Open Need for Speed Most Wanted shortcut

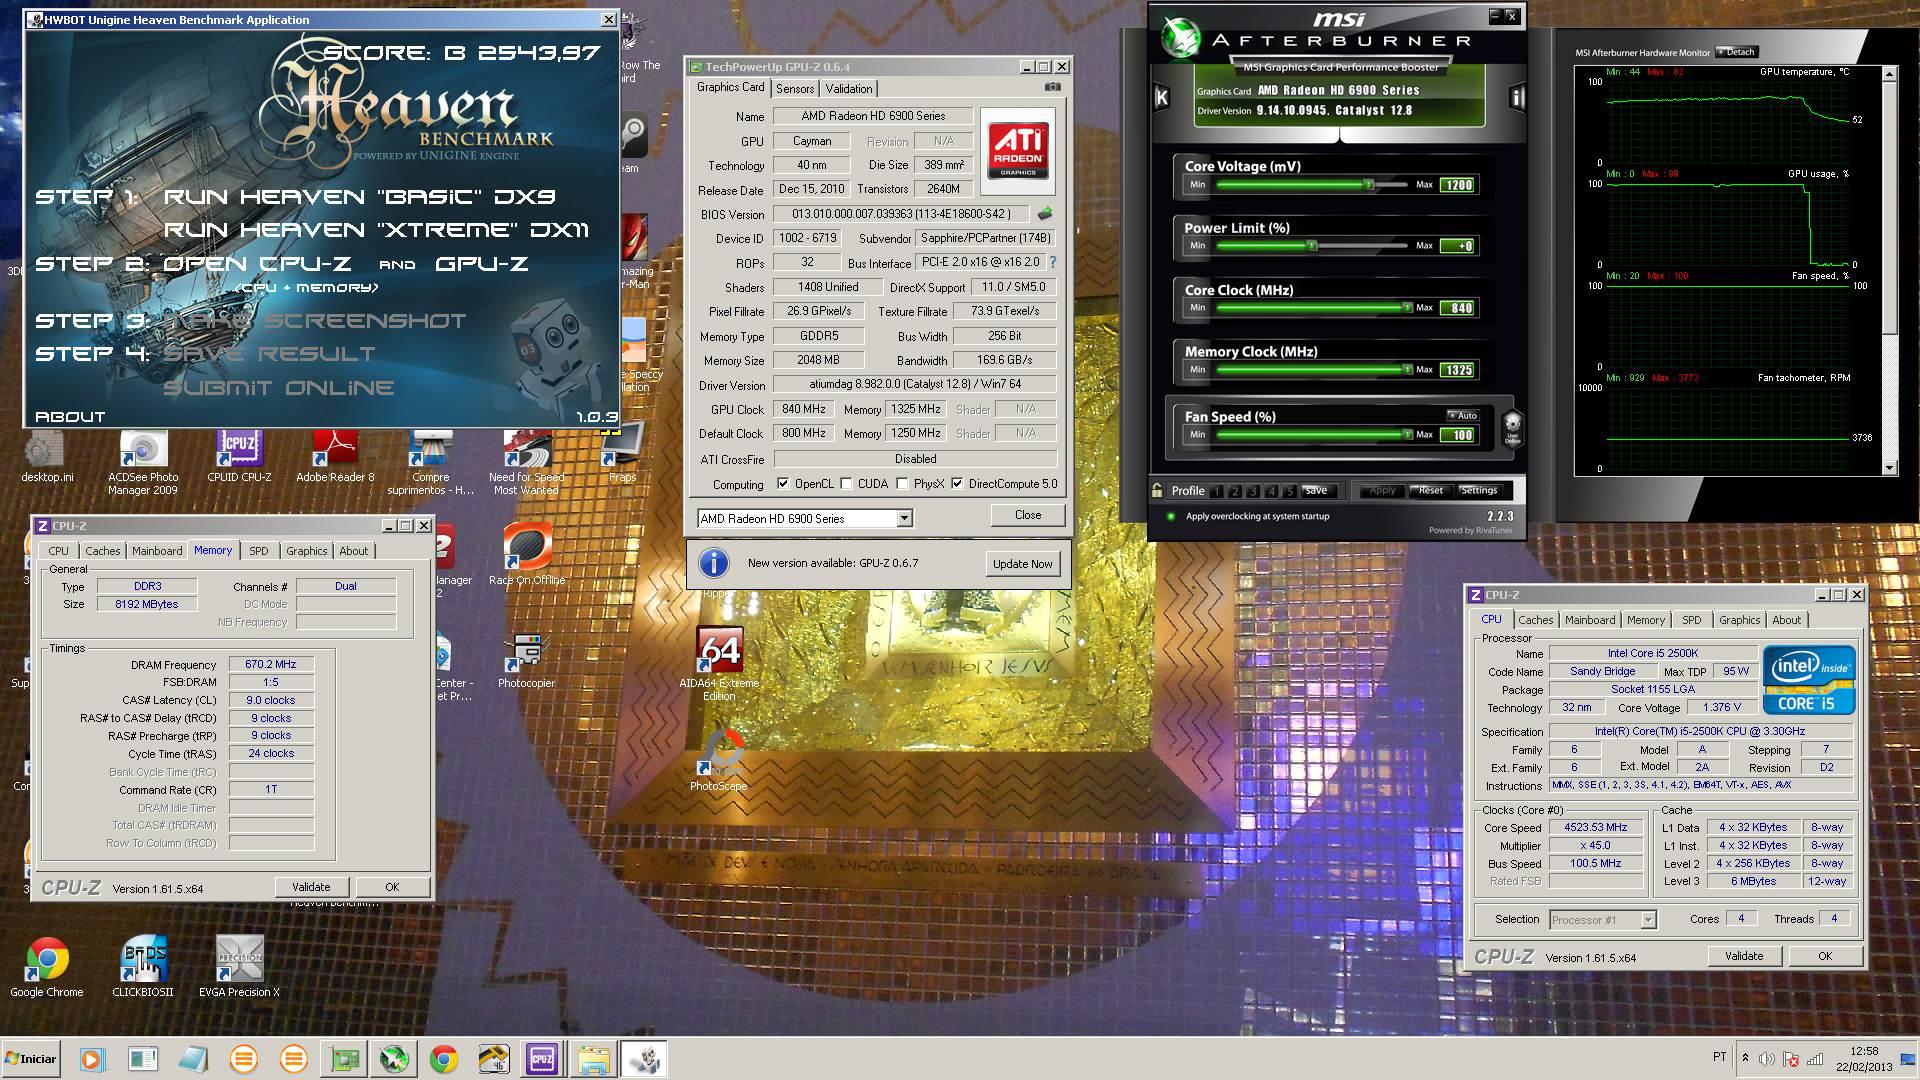526,464
